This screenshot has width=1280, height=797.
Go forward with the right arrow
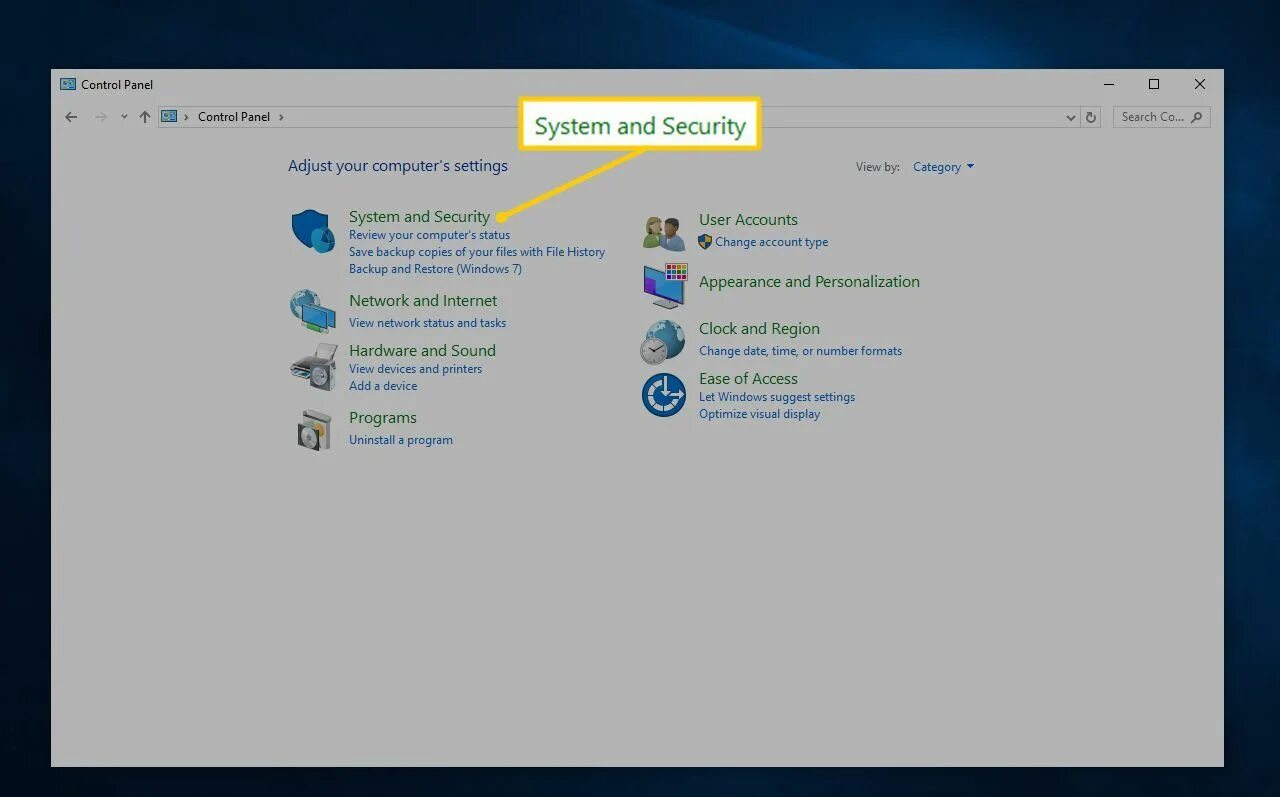coord(100,117)
